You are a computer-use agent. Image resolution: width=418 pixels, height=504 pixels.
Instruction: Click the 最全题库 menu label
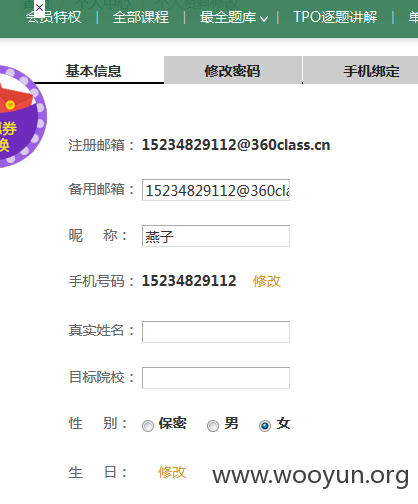228,17
